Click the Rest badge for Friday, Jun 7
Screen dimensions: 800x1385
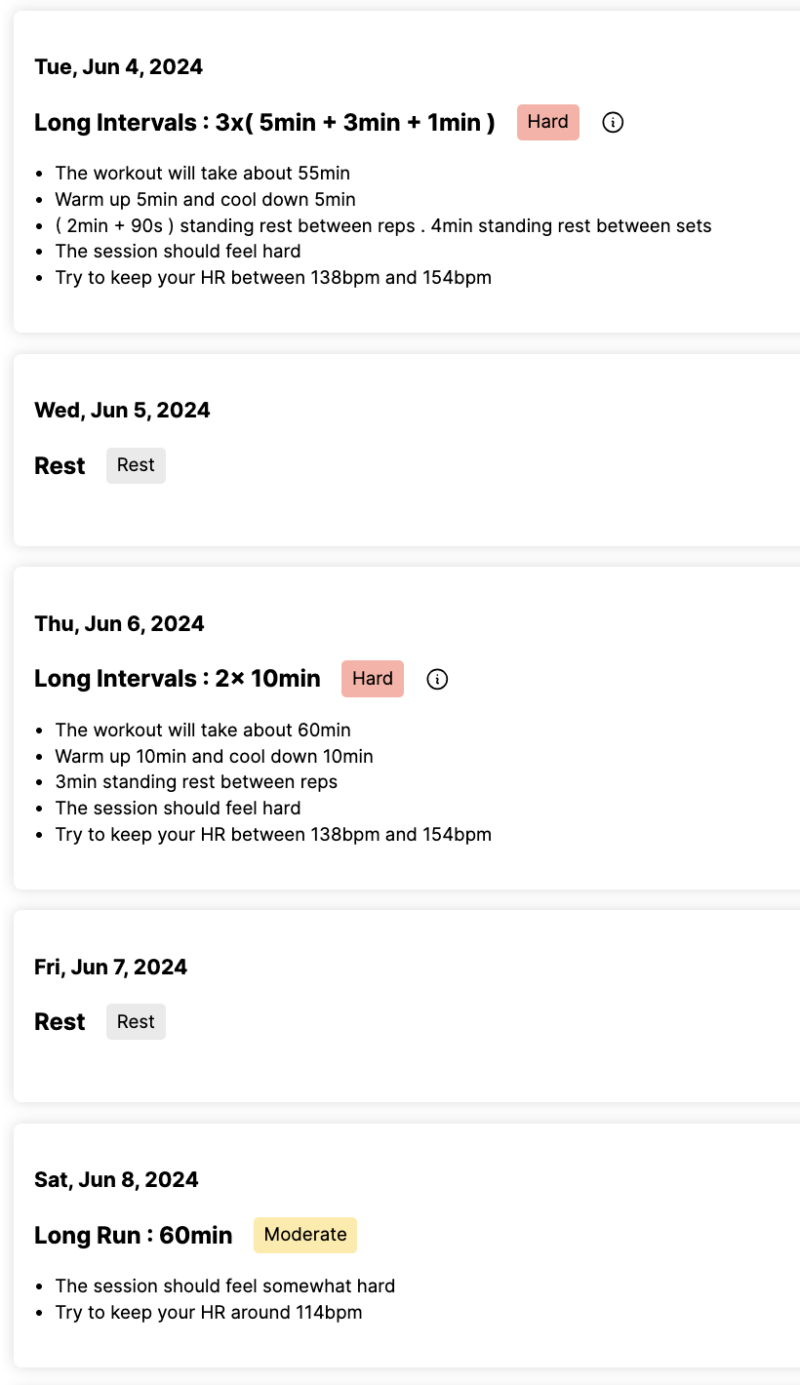(136, 1021)
